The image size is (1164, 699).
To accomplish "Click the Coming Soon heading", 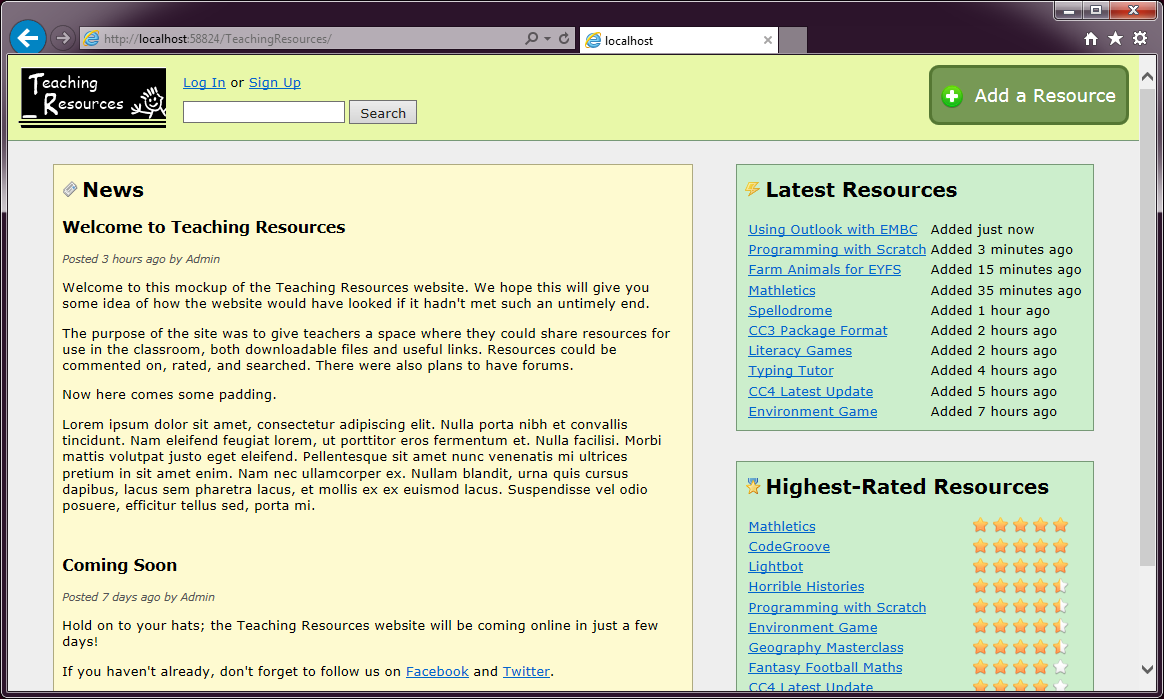I will 120,565.
